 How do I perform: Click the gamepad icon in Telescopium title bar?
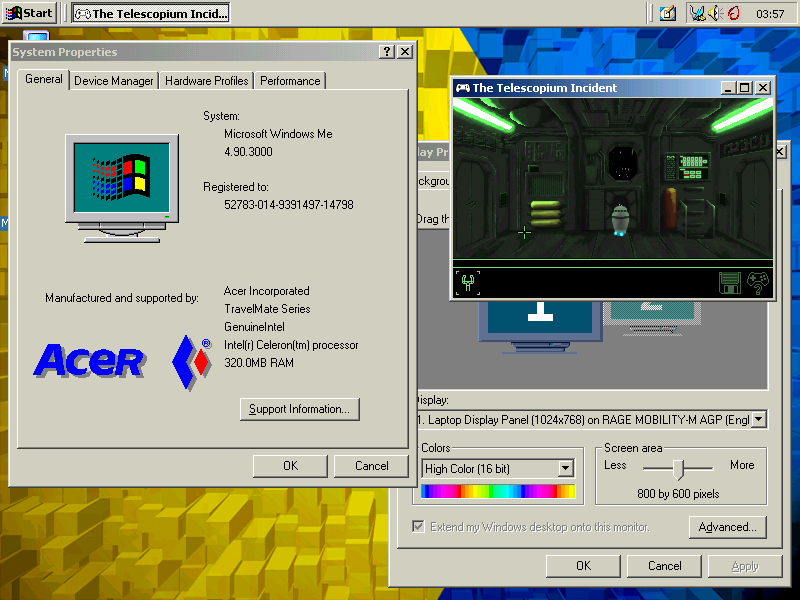pyautogui.click(x=462, y=88)
